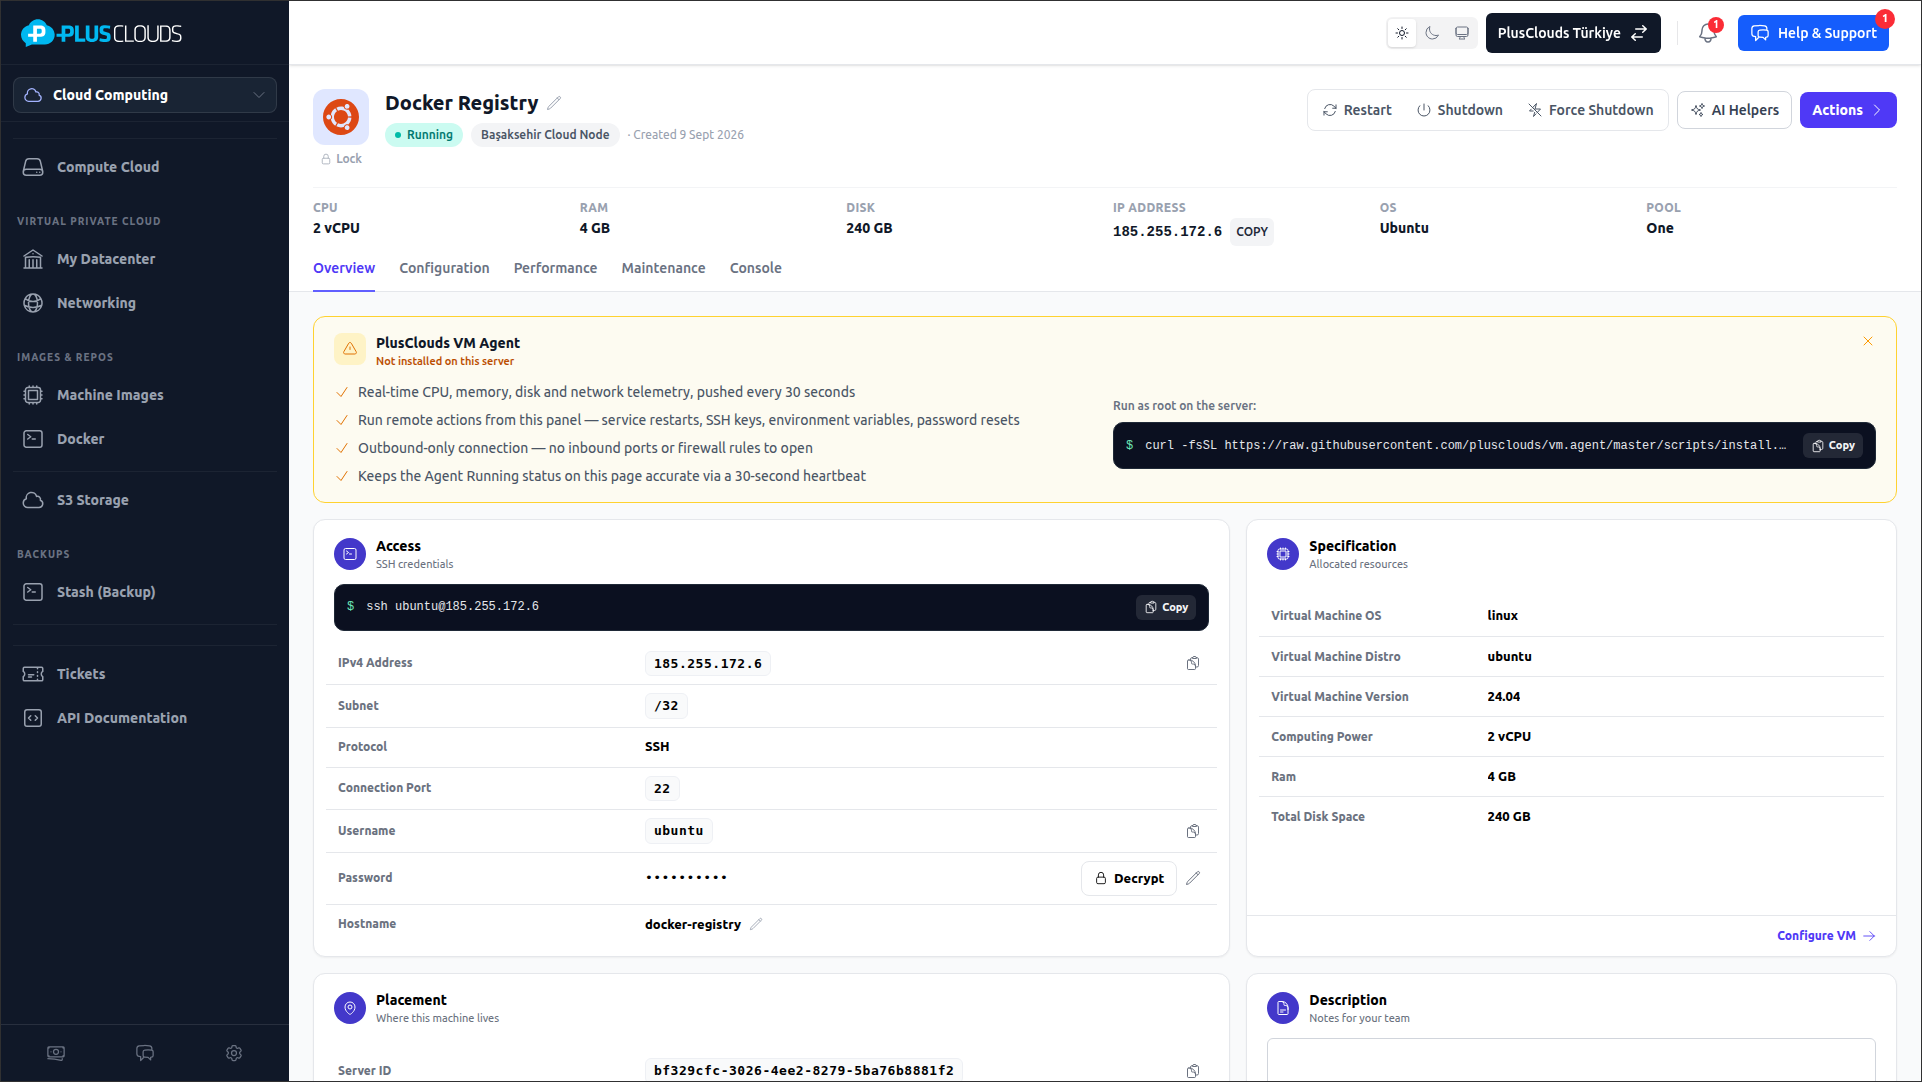1922x1082 pixels.
Task: Open API Documentation link
Action: coord(122,718)
